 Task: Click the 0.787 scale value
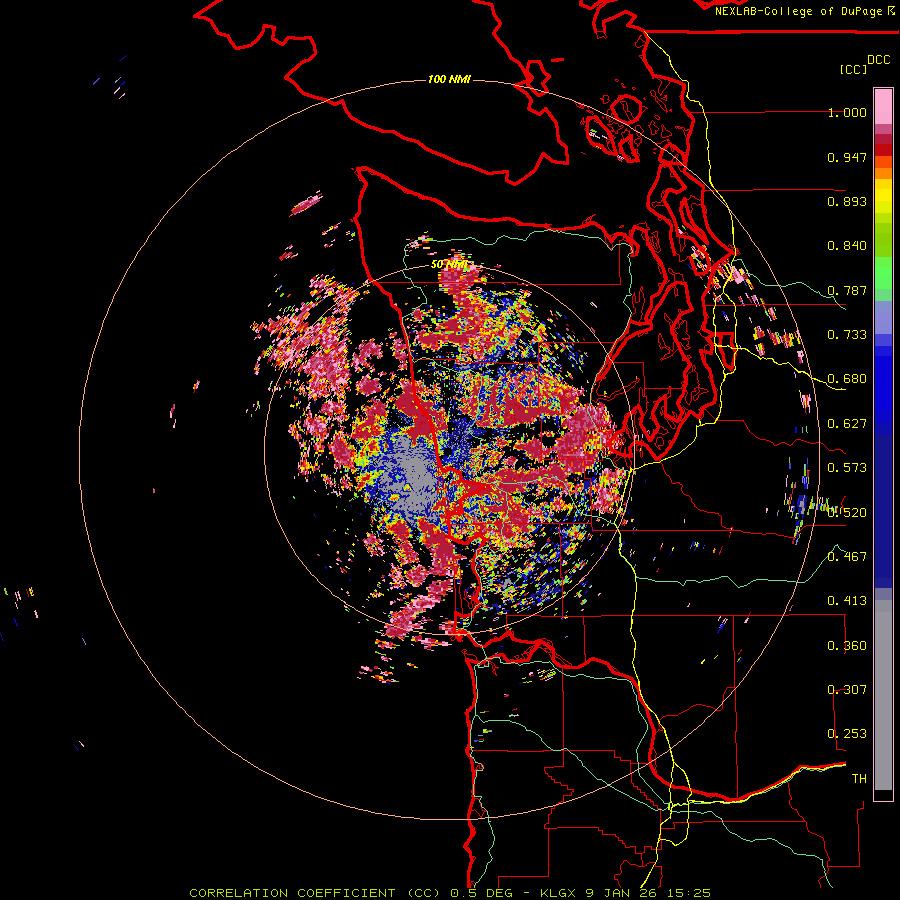click(847, 290)
